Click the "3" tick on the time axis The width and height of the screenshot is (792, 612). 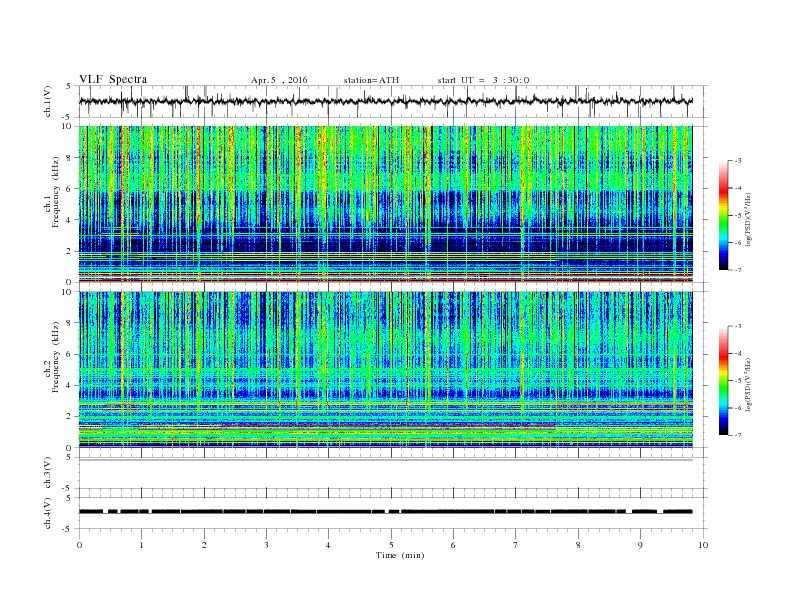tap(266, 545)
